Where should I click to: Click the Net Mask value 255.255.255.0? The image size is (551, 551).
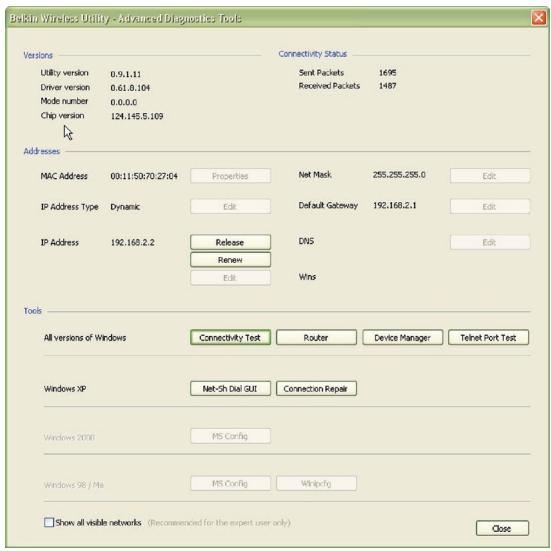(399, 175)
